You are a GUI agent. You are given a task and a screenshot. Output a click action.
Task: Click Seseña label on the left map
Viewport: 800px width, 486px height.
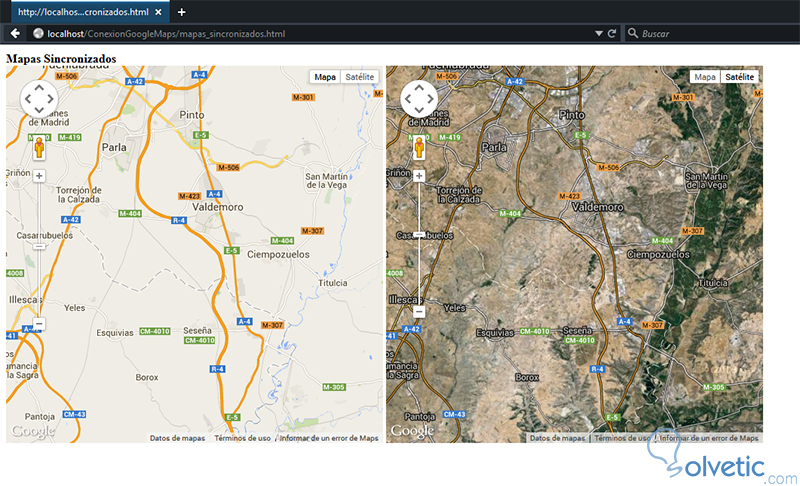click(x=197, y=330)
